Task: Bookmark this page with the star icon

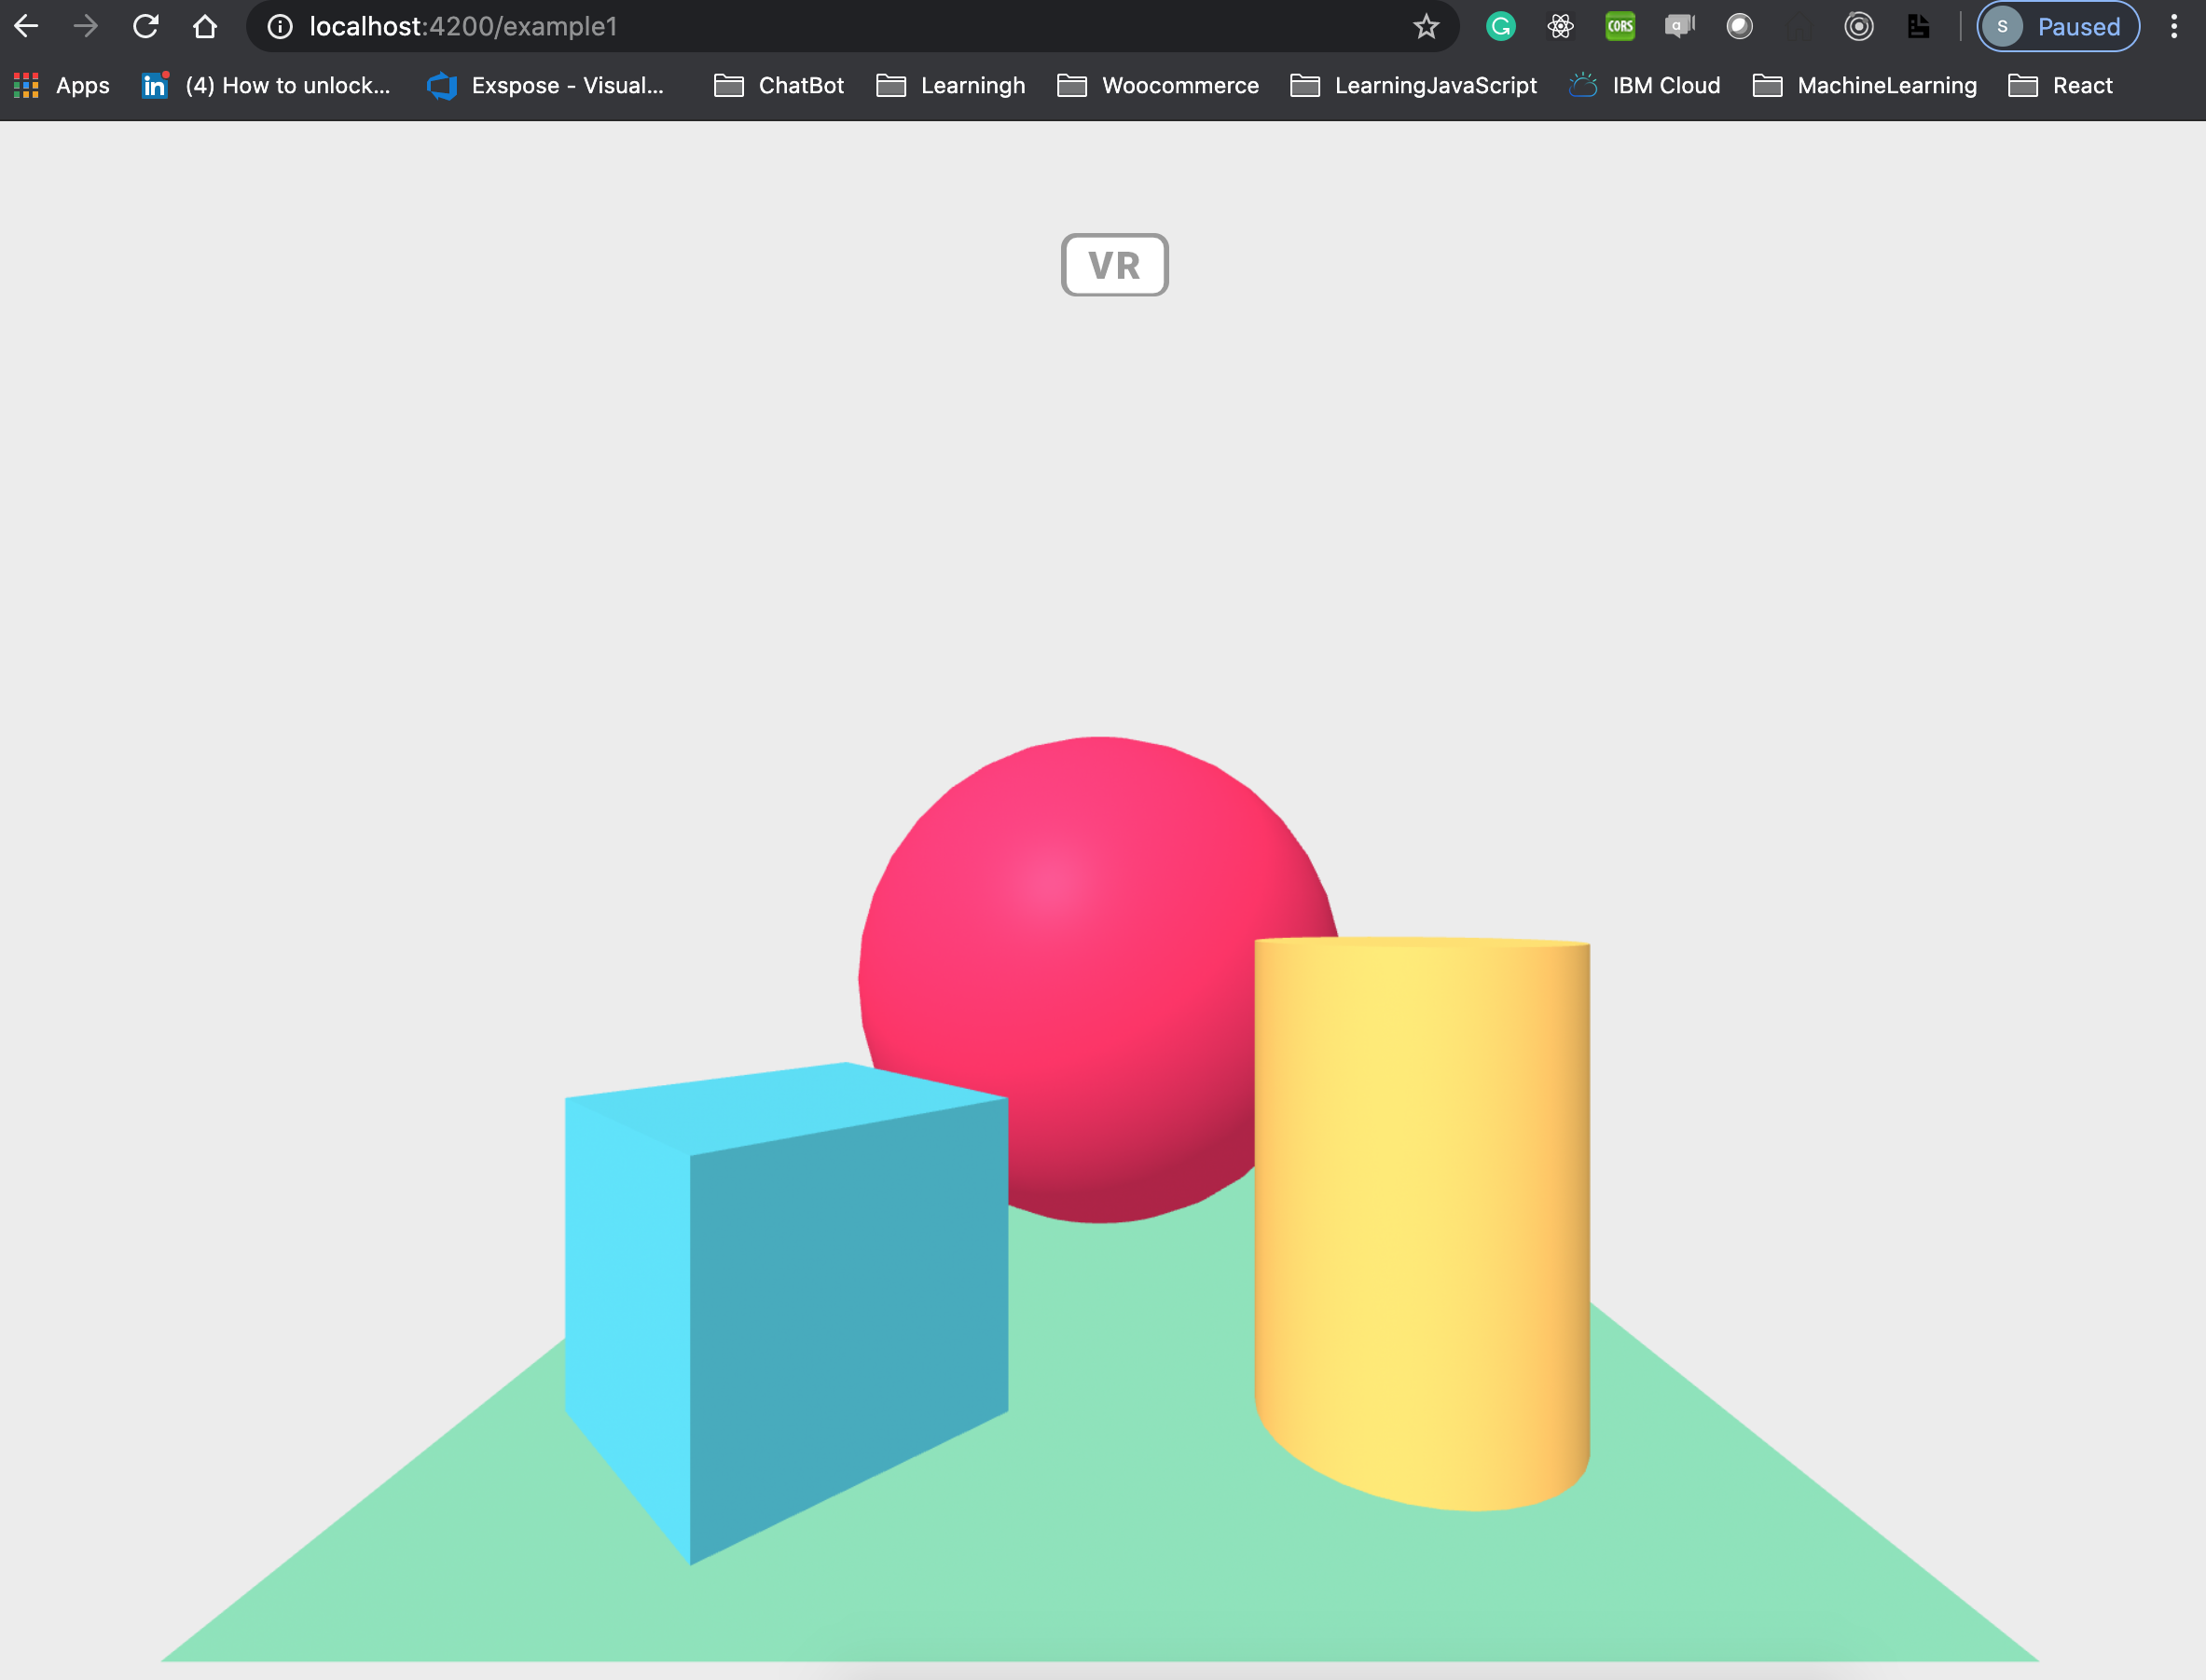Action: point(1426,27)
